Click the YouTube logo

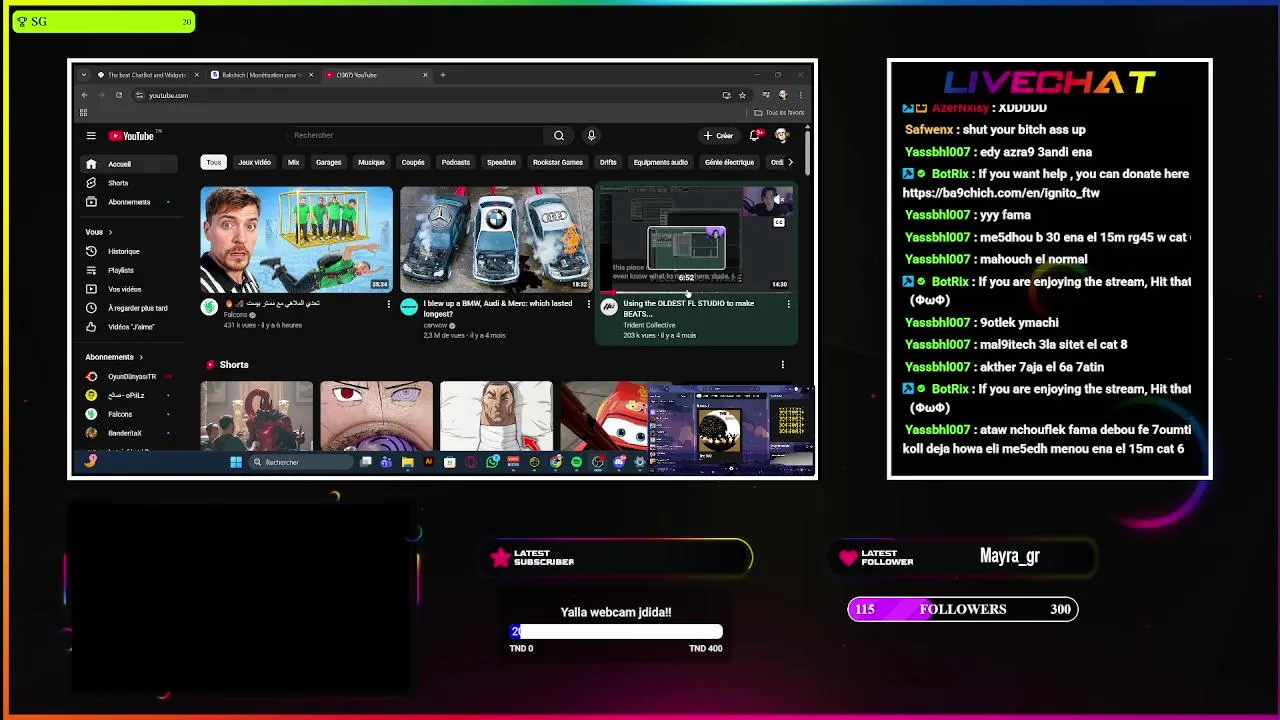point(132,136)
